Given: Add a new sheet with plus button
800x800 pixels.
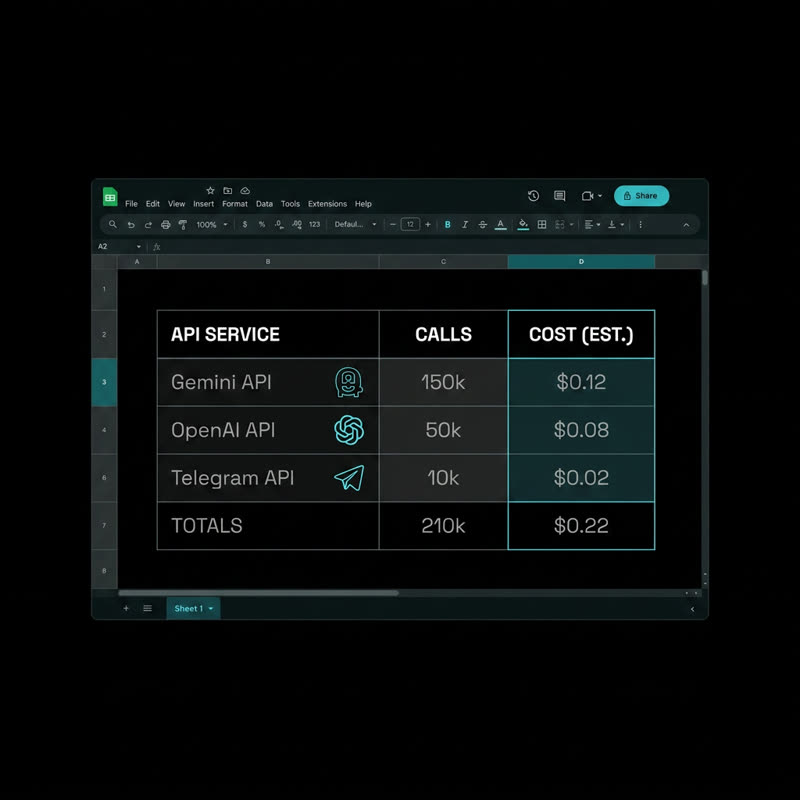Looking at the screenshot, I should (x=126, y=608).
